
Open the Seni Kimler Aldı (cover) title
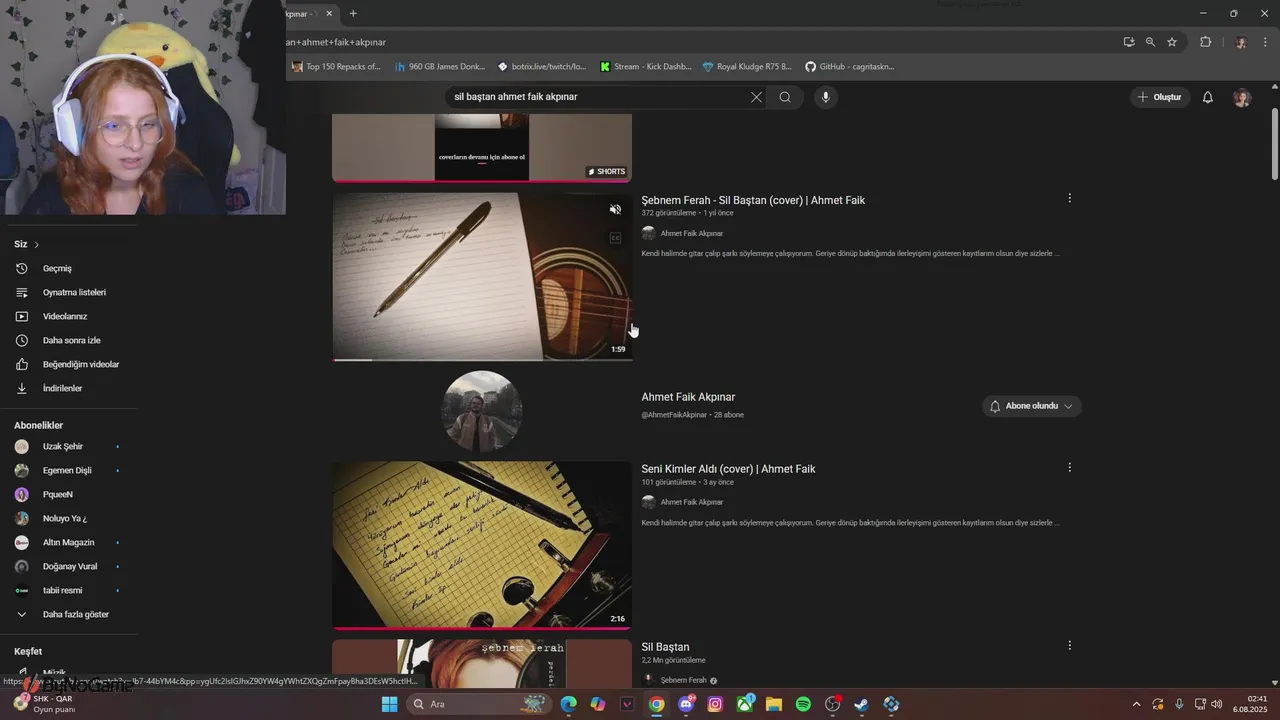[x=728, y=469]
